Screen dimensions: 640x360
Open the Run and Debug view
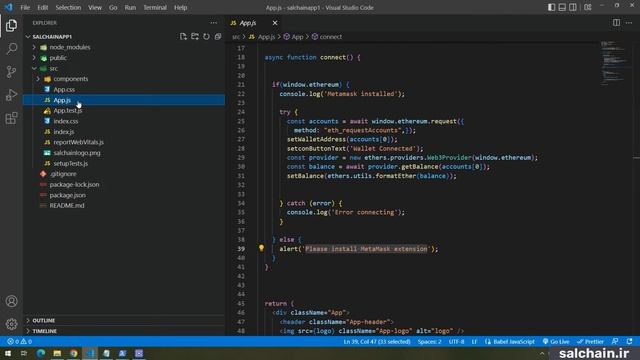[11, 95]
